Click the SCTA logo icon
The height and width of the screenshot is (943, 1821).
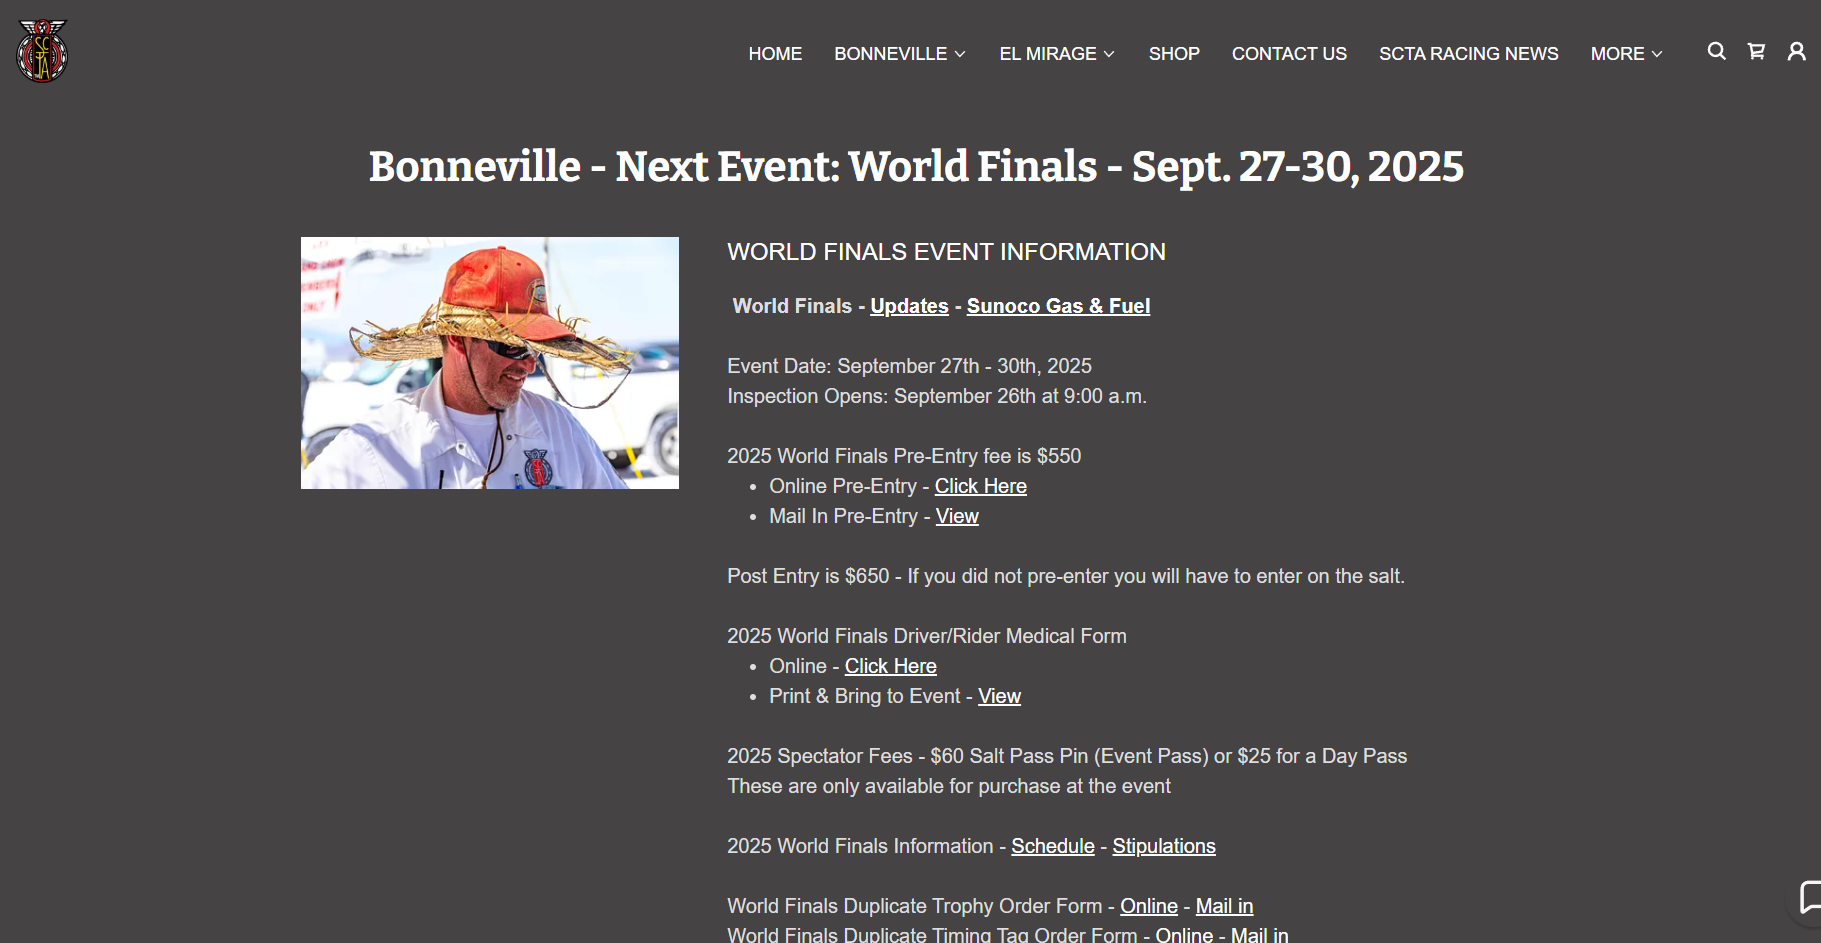pyautogui.click(x=42, y=51)
